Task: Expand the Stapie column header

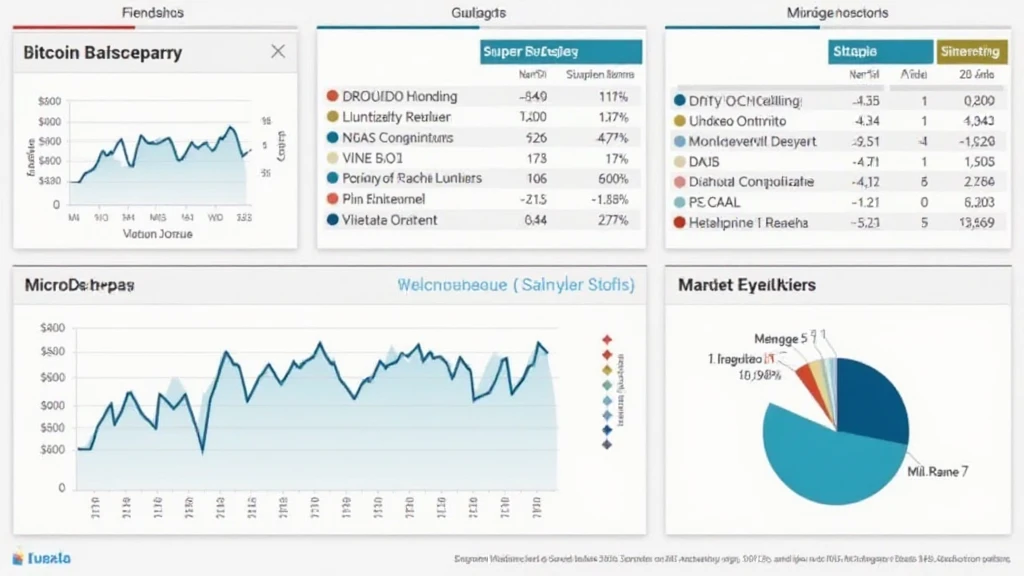Action: pyautogui.click(x=880, y=51)
